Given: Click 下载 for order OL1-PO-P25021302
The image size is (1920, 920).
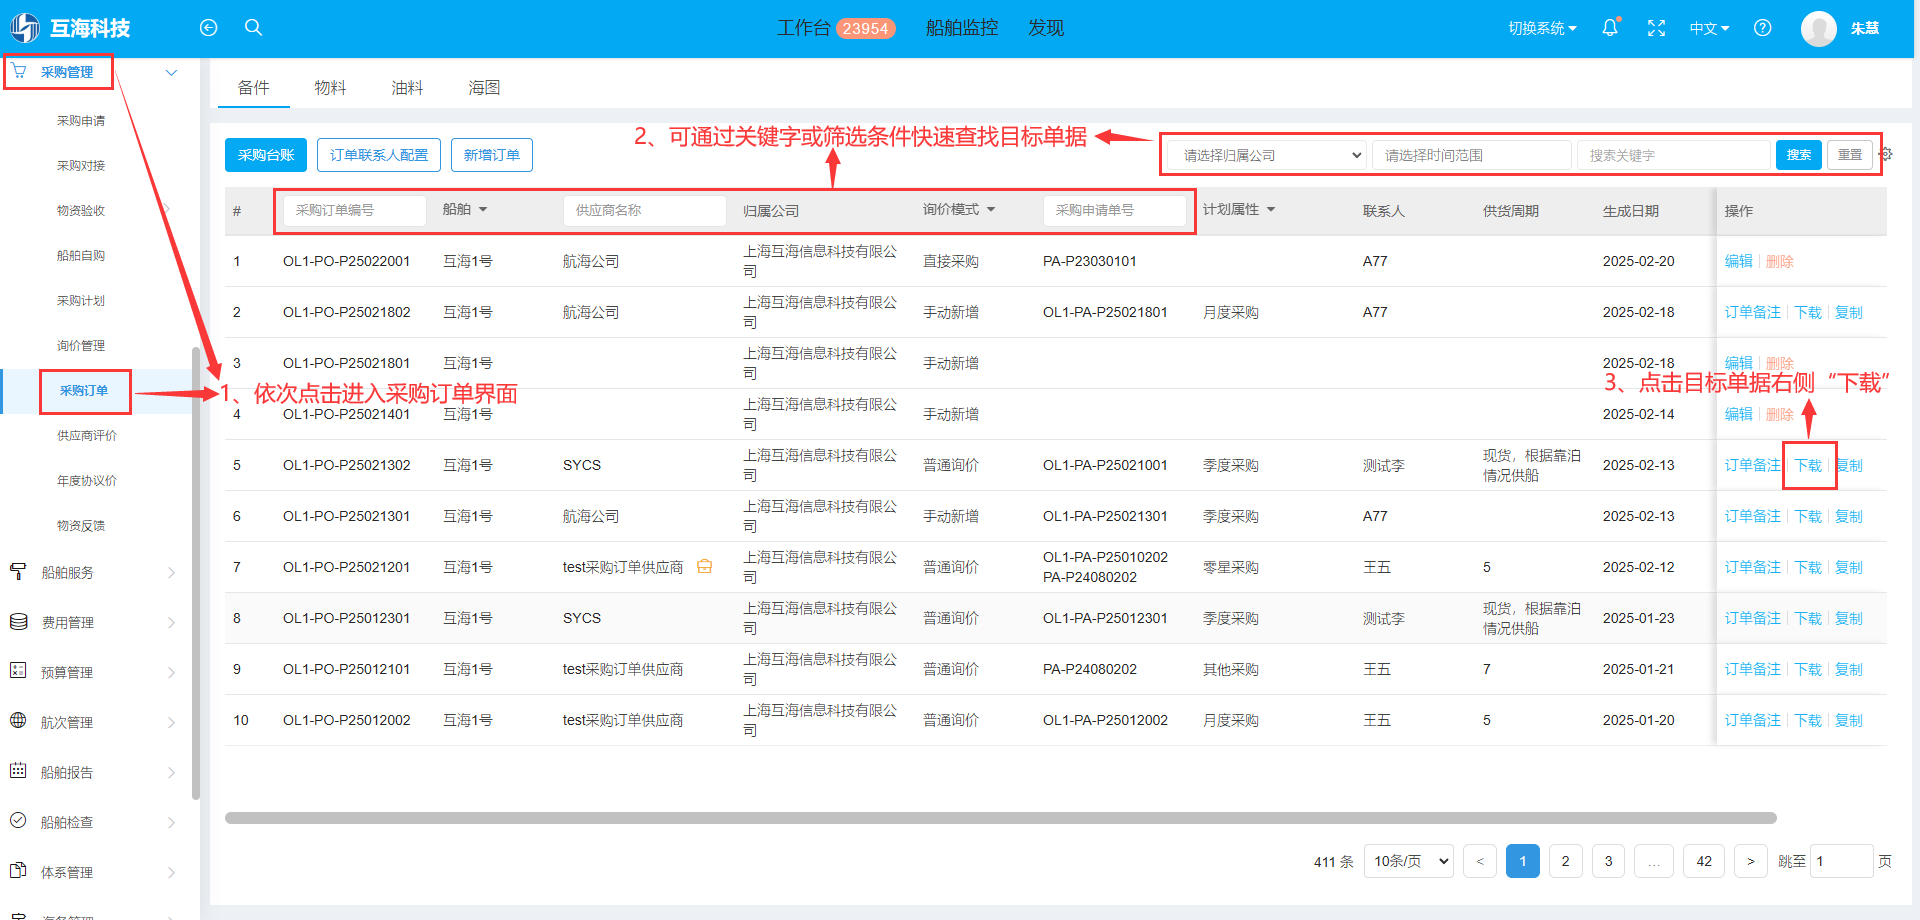Looking at the screenshot, I should point(1808,466).
